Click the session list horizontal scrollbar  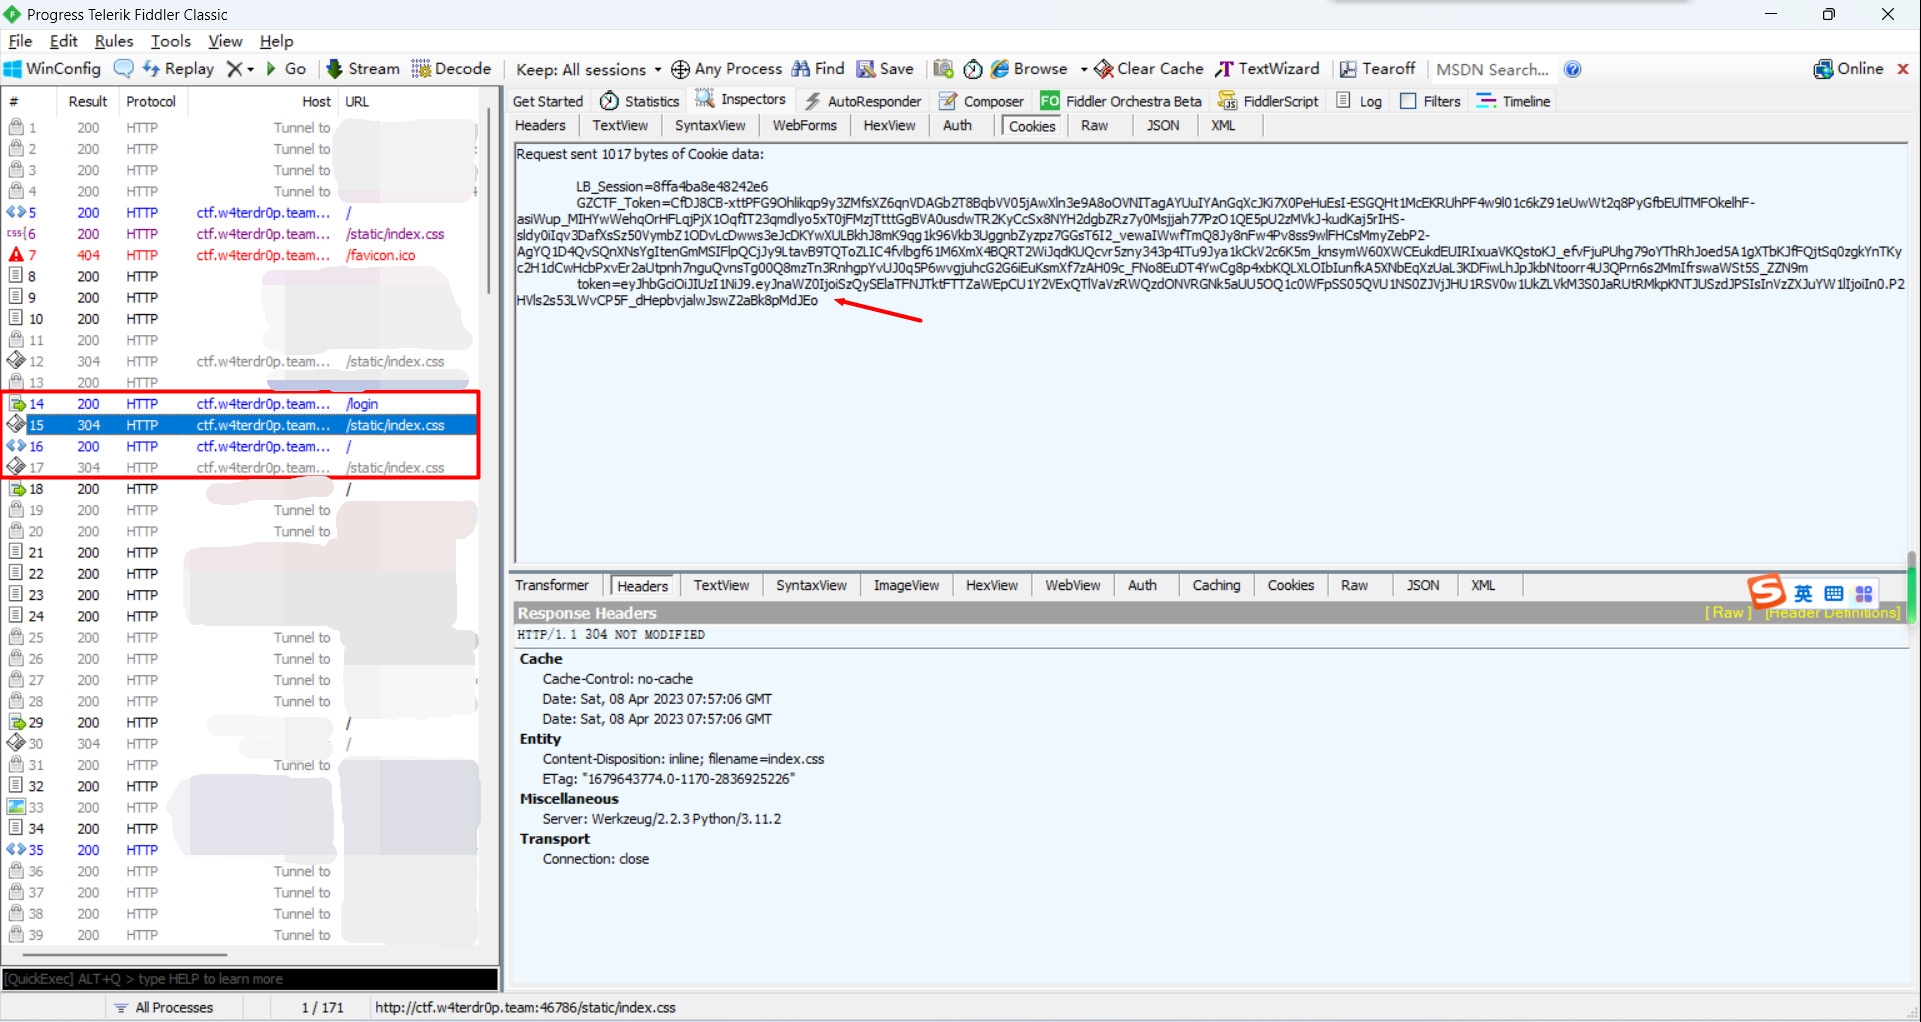120,955
